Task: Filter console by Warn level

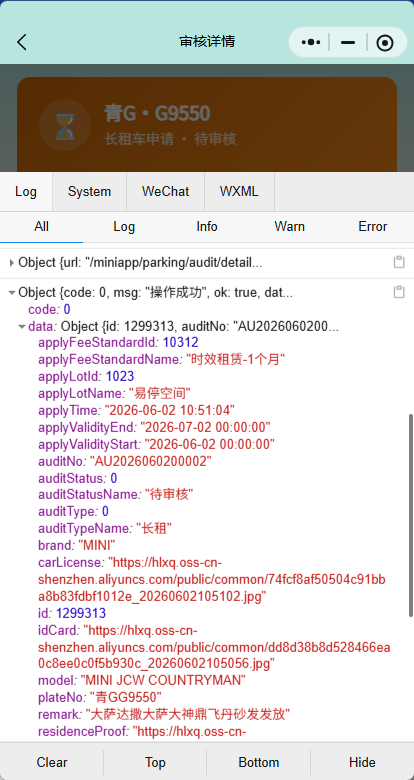Action: [x=290, y=227]
